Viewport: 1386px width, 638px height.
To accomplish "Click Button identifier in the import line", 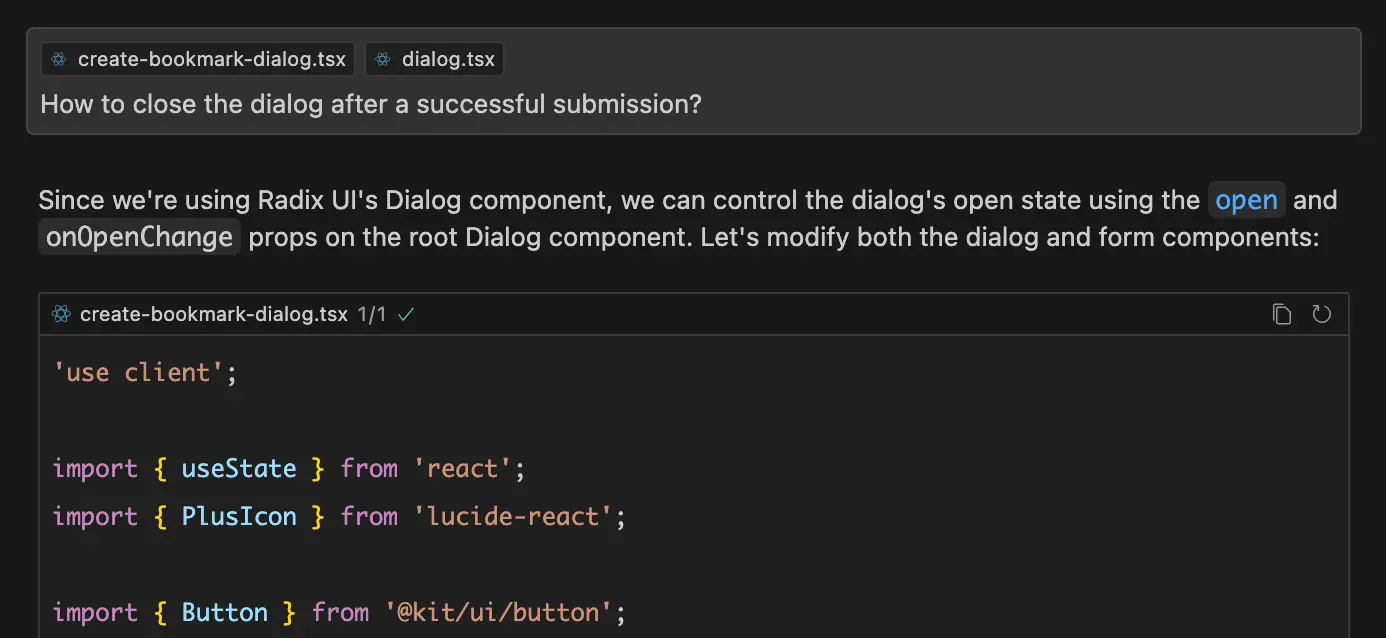I will coord(224,612).
